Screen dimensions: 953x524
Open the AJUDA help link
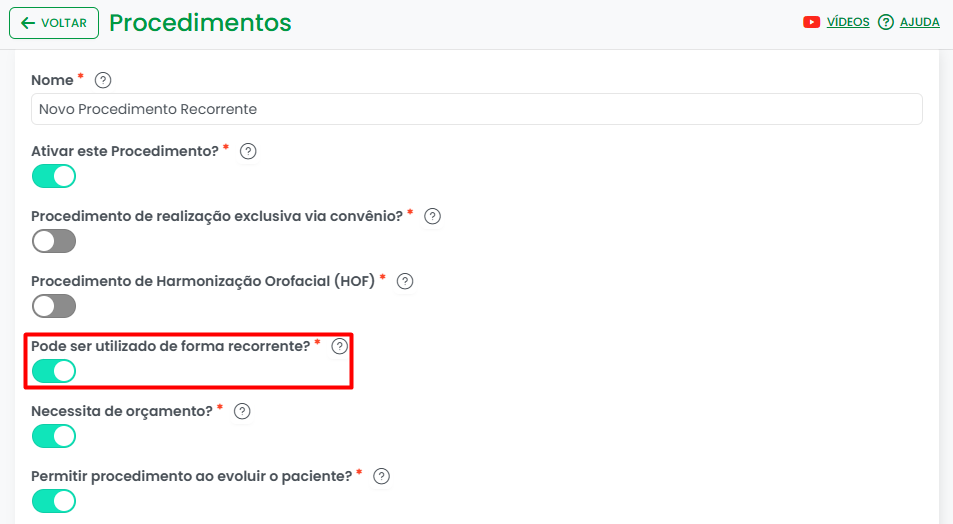pyautogui.click(x=919, y=22)
